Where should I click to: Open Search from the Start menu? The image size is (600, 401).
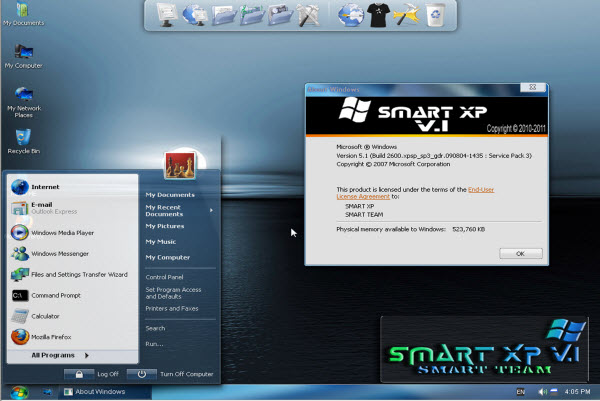click(155, 328)
